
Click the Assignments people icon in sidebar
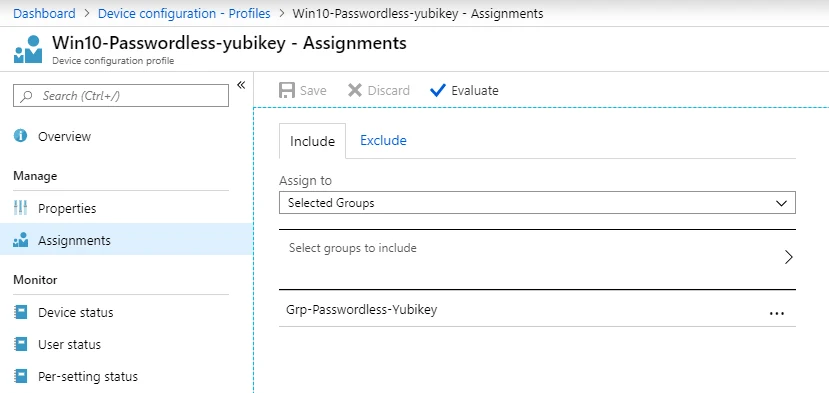point(21,241)
